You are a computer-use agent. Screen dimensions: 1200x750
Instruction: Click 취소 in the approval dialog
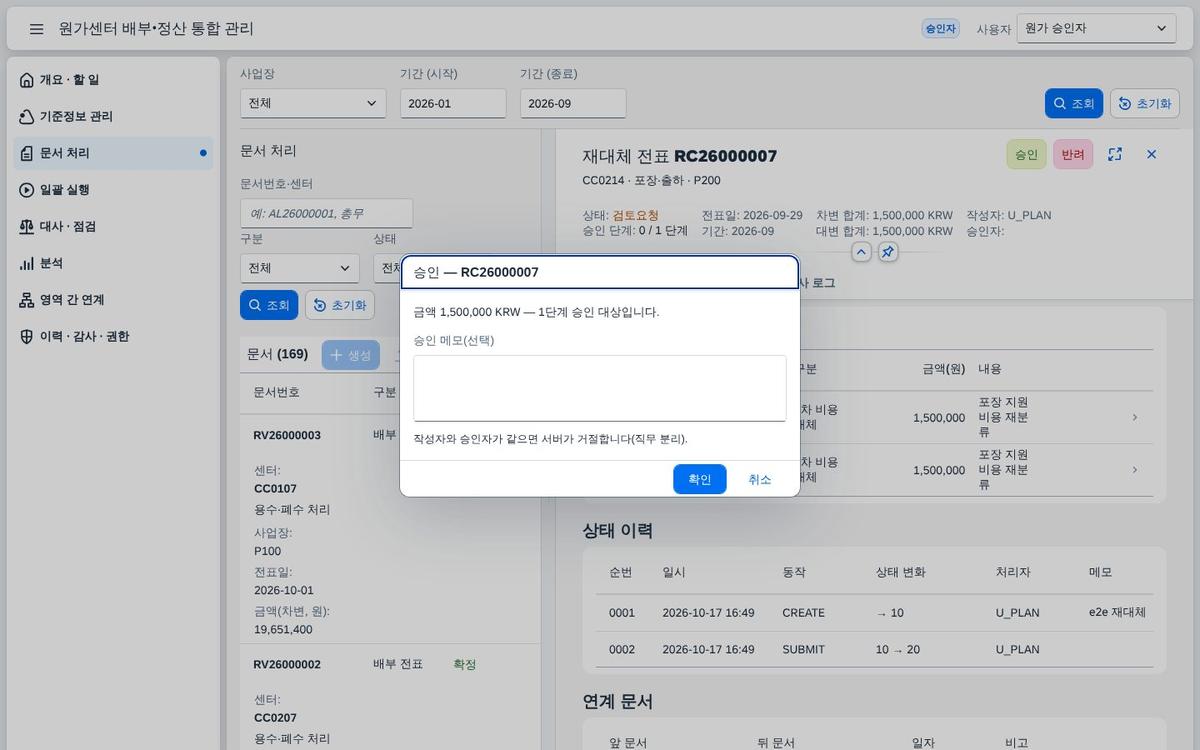click(x=760, y=479)
